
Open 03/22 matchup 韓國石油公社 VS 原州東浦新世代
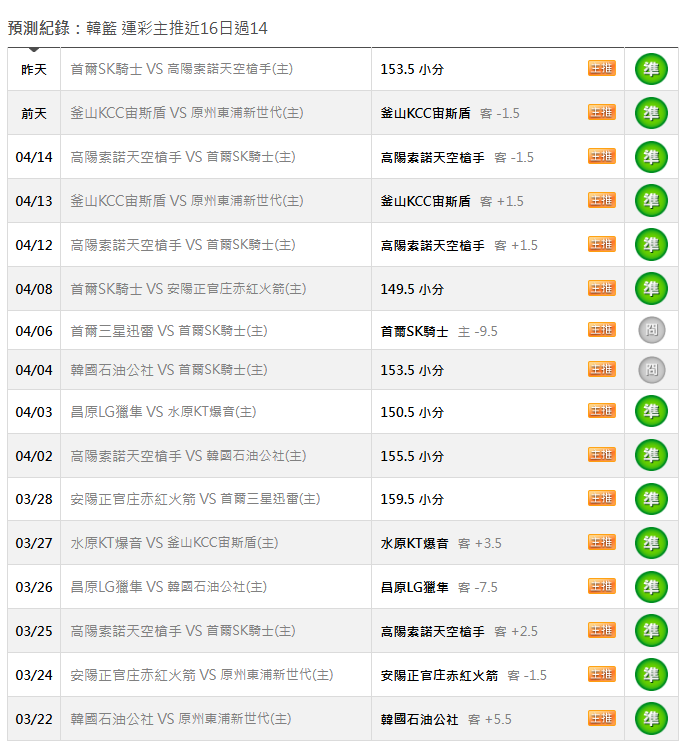pos(181,719)
